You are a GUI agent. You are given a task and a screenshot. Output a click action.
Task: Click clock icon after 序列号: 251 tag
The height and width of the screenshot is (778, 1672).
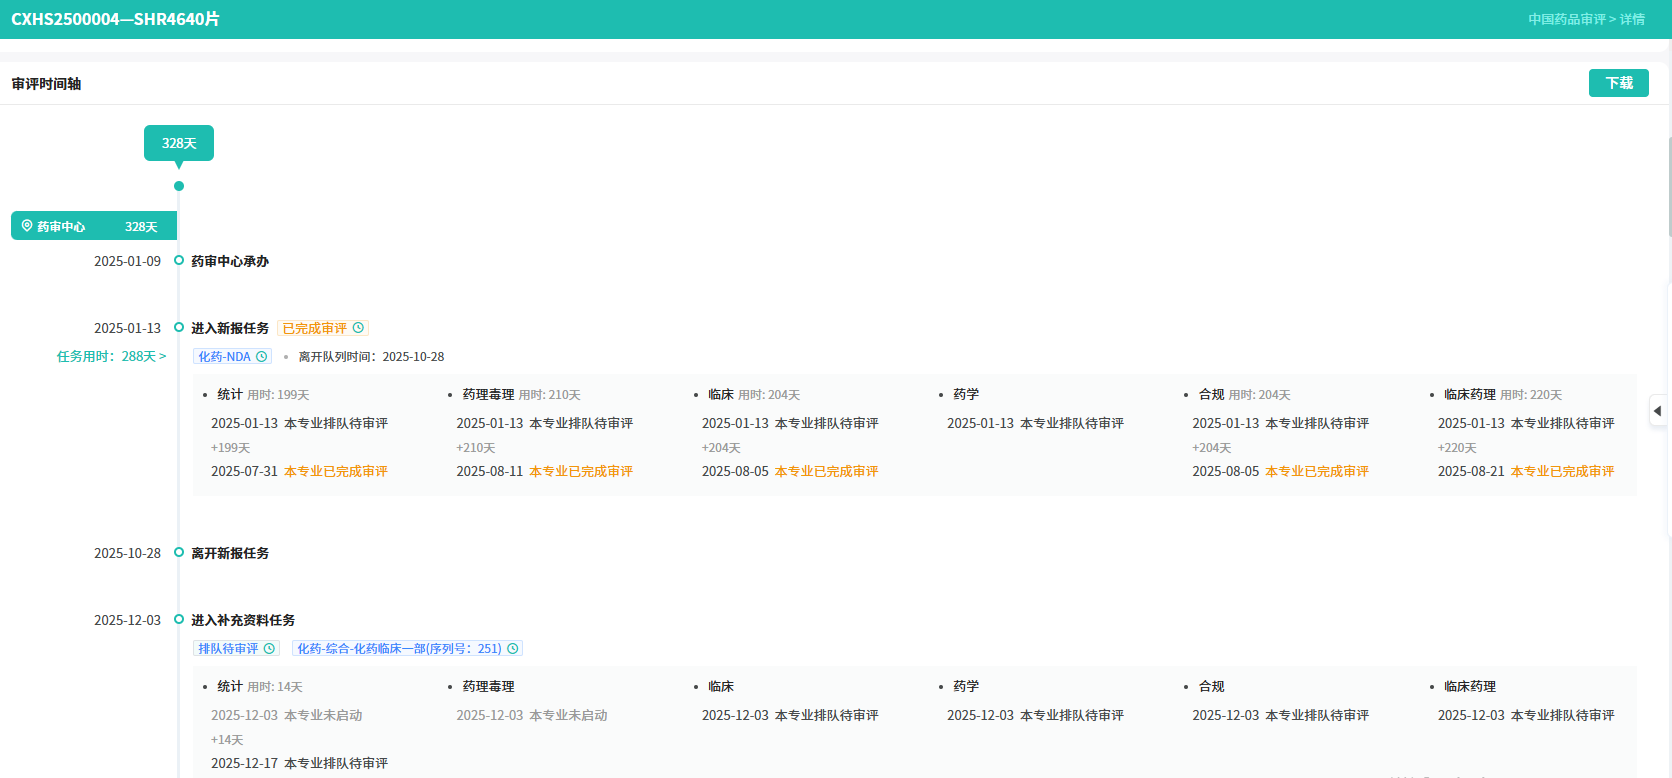[513, 649]
